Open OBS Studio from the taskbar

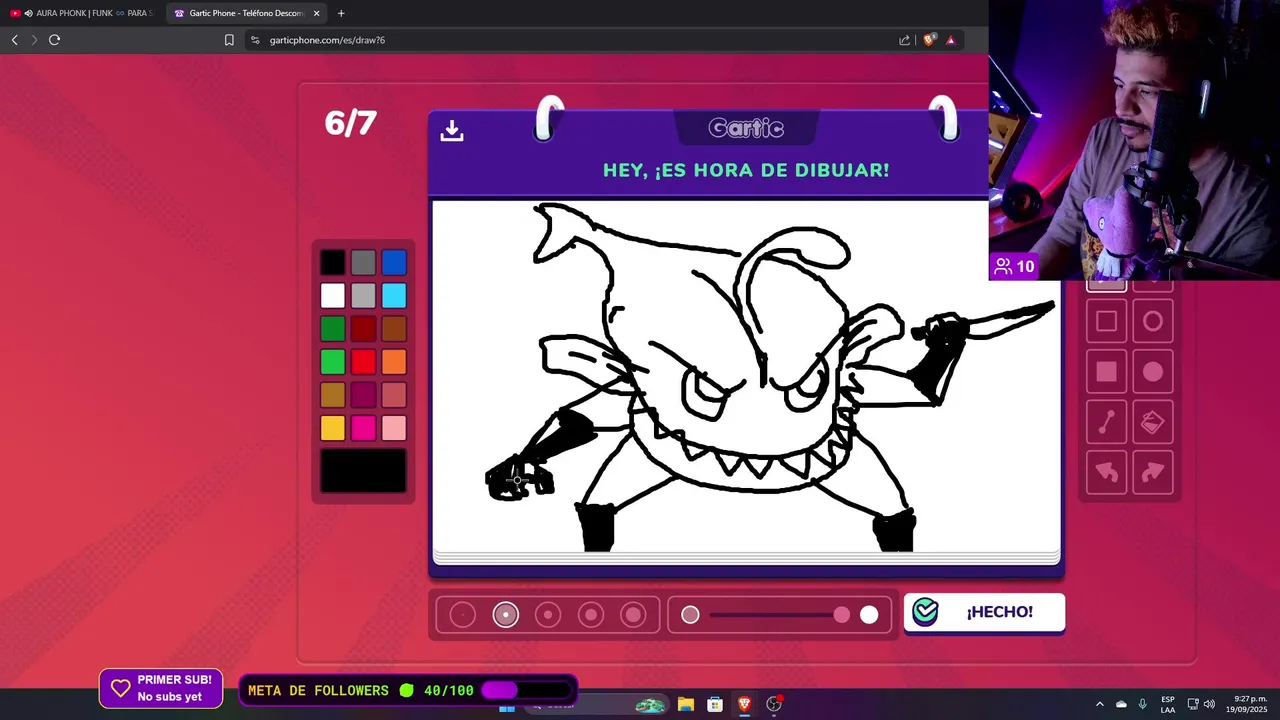pos(774,705)
